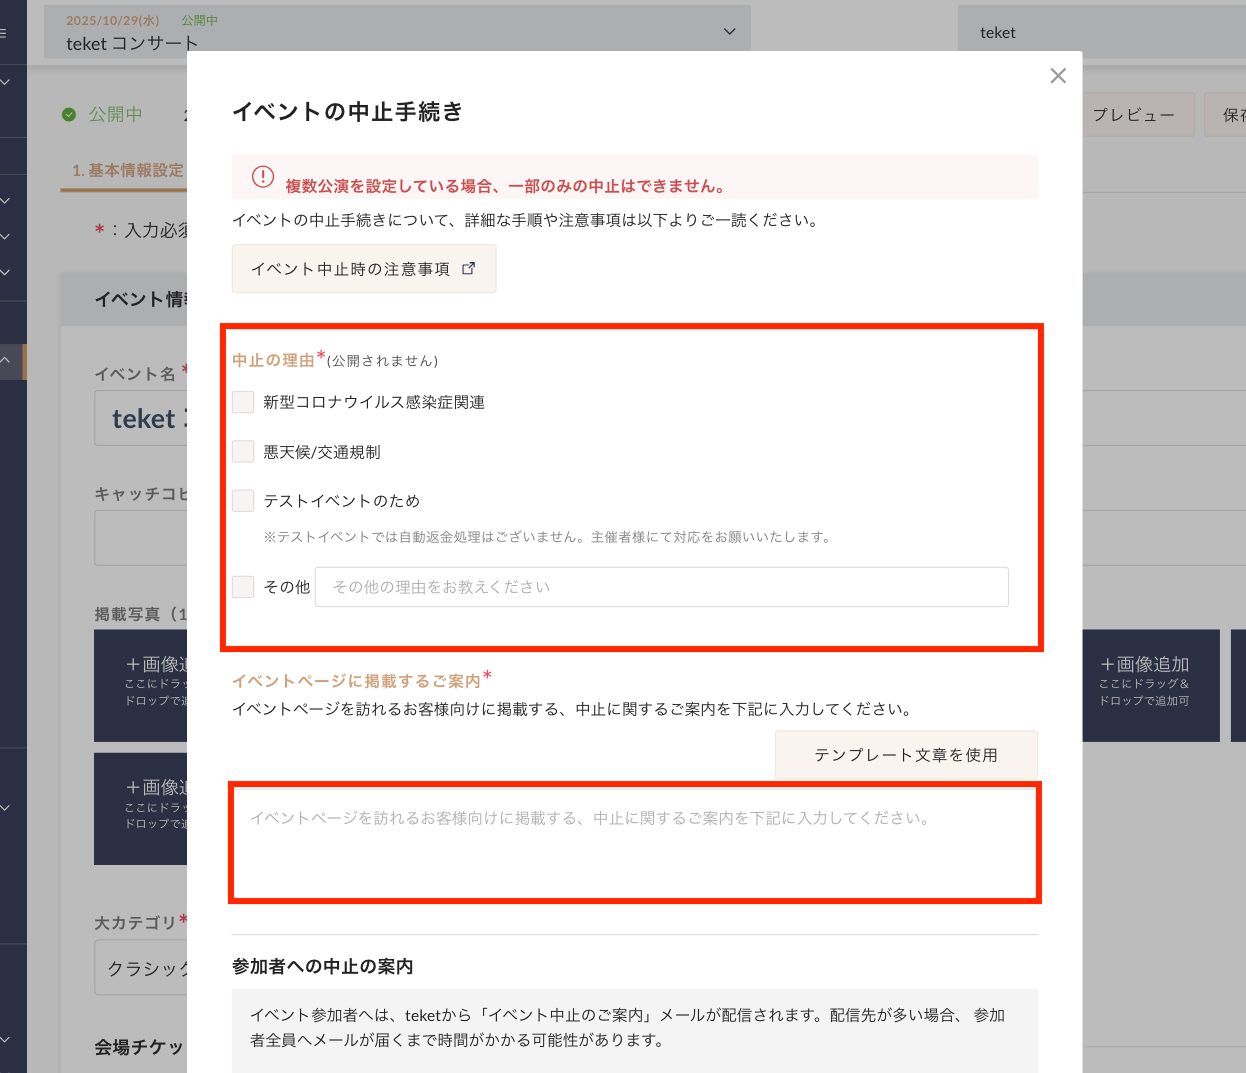Click the external link icon beside イベント中止時の注意事項
Image resolution: width=1246 pixels, height=1073 pixels.
click(469, 269)
